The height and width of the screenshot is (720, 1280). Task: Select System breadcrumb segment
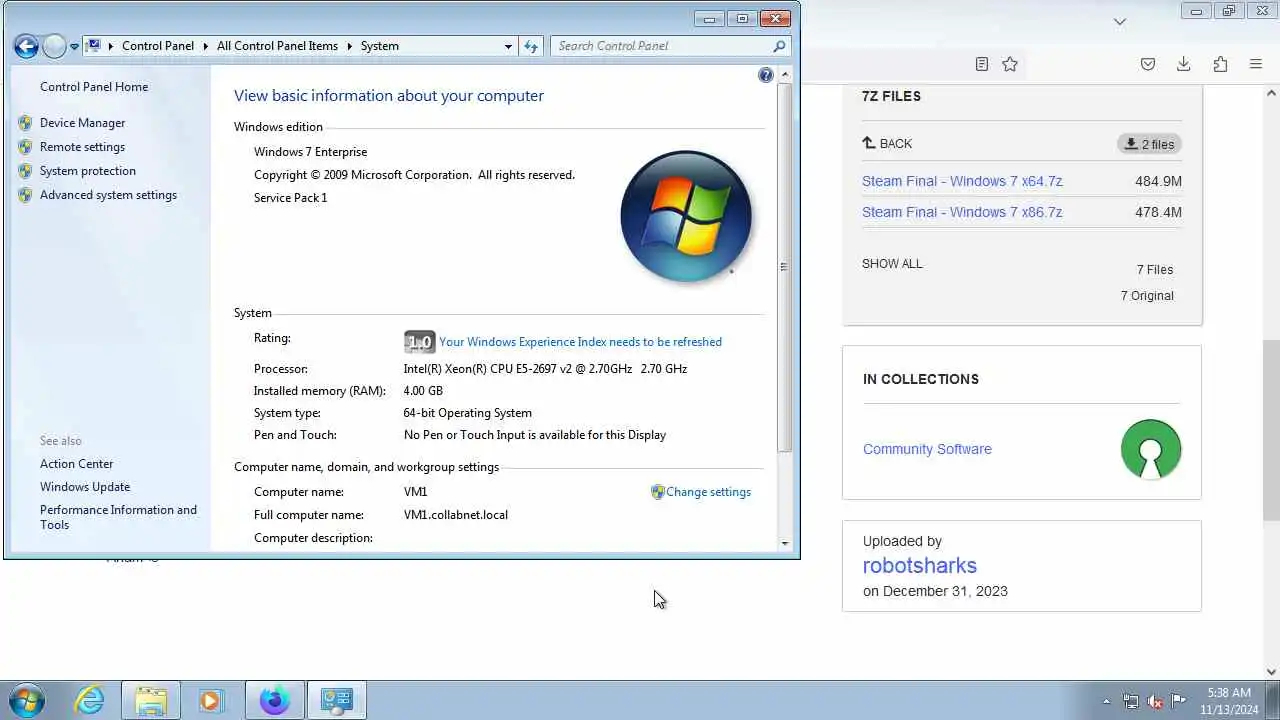[379, 46]
